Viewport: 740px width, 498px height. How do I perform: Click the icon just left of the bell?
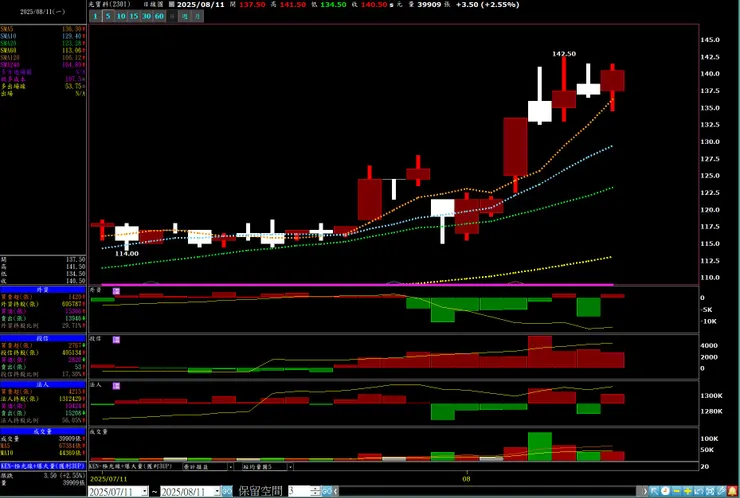(721, 491)
